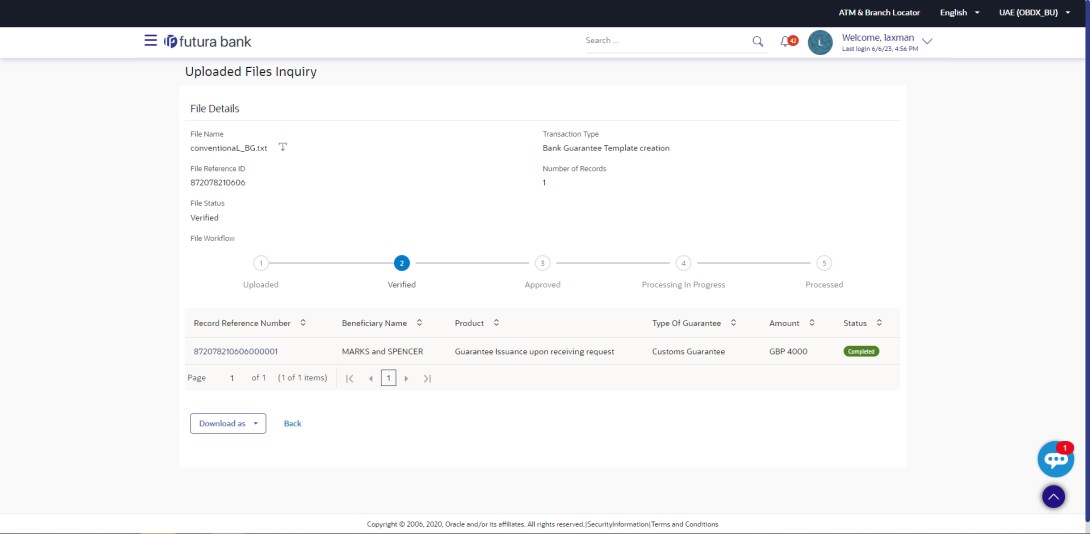Screen dimensions: 1090x534
Task: Click the Back link
Action: [293, 423]
